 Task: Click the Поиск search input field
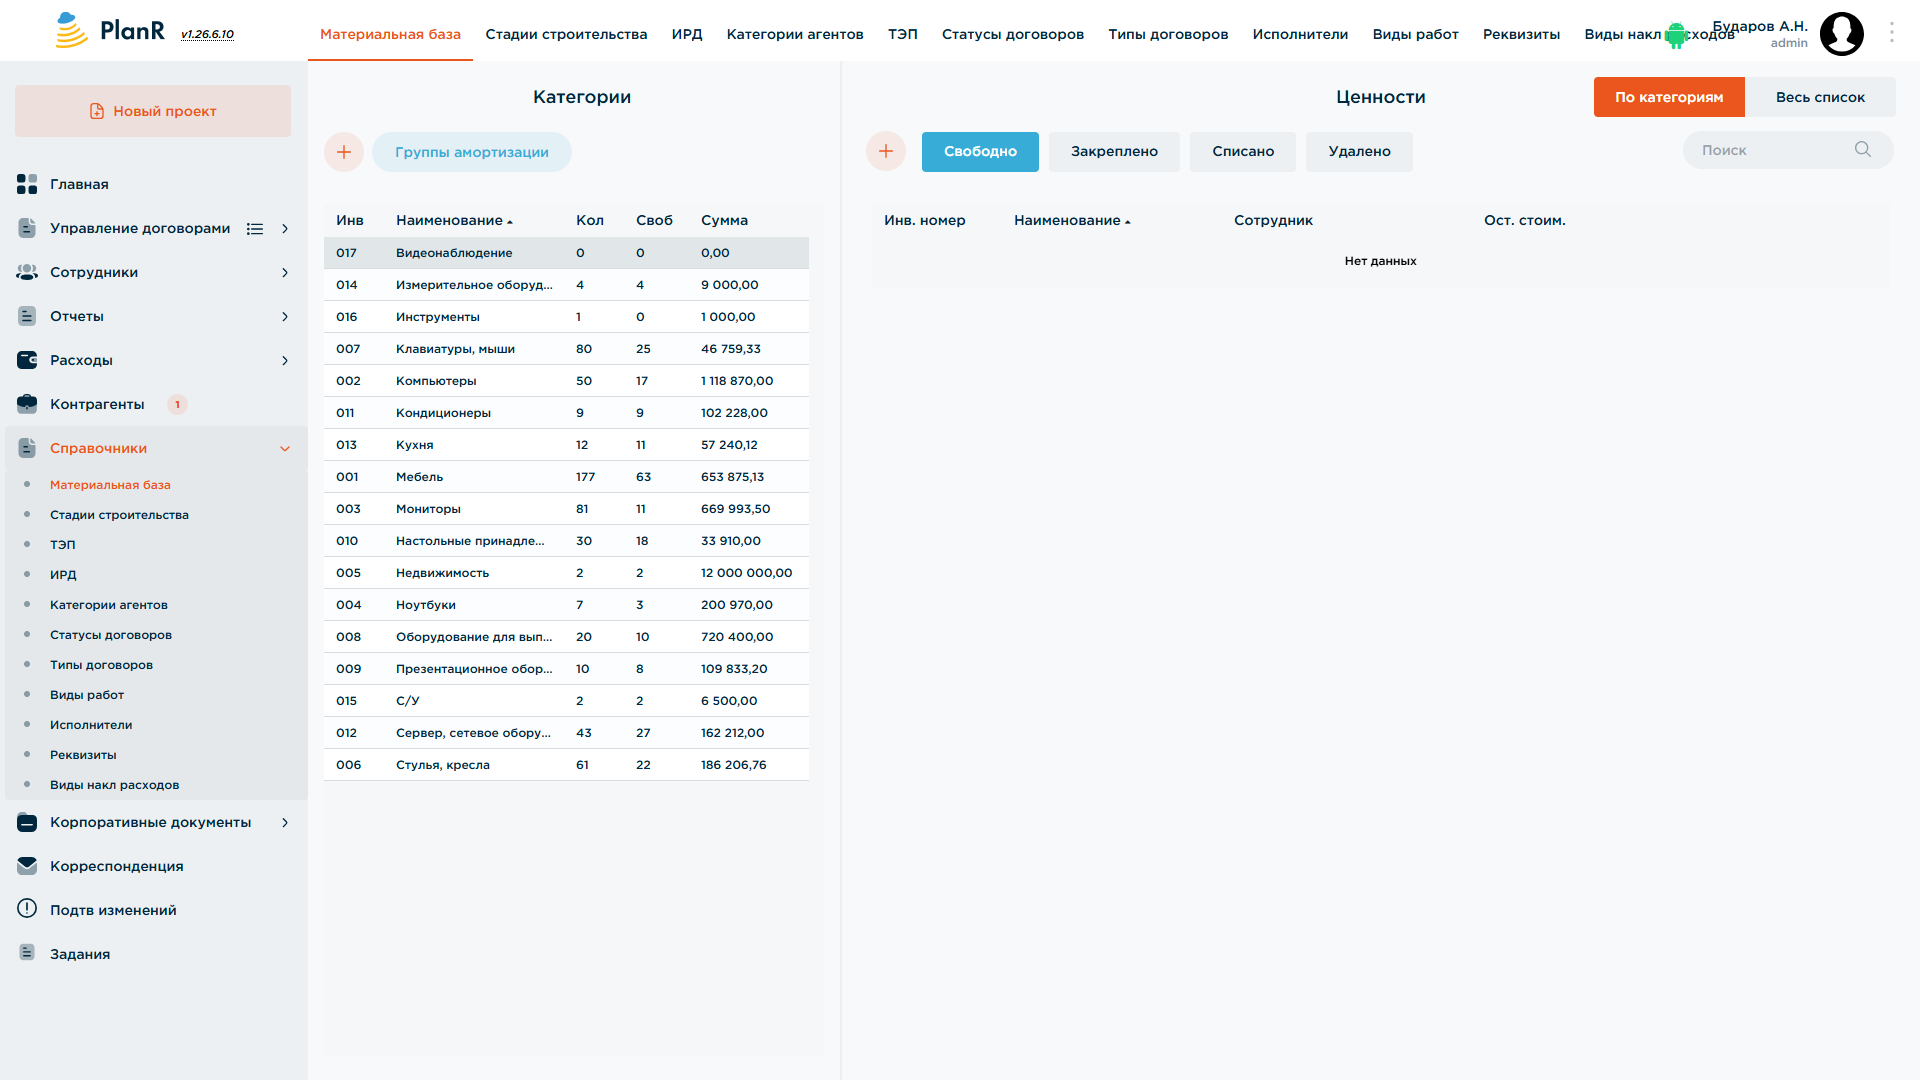pyautogui.click(x=1771, y=150)
